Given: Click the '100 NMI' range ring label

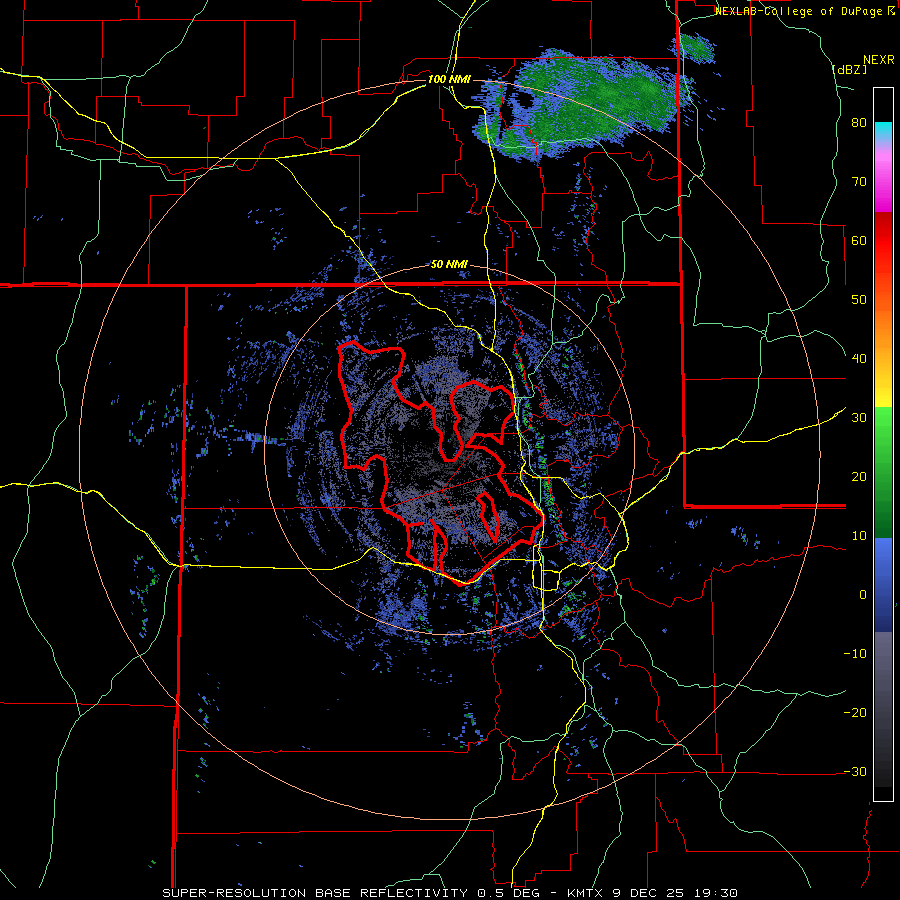Looking at the screenshot, I should [449, 79].
